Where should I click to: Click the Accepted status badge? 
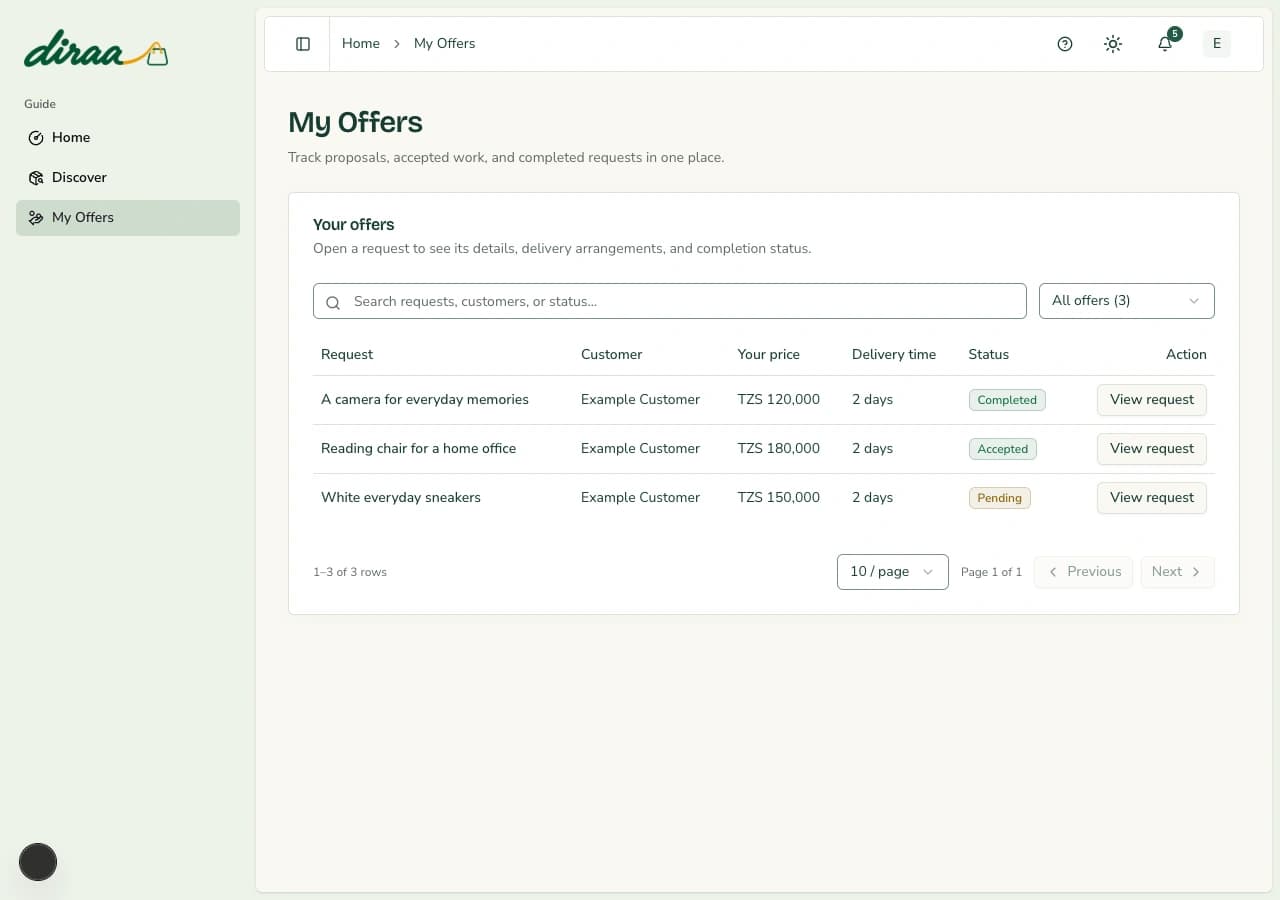click(x=1003, y=449)
